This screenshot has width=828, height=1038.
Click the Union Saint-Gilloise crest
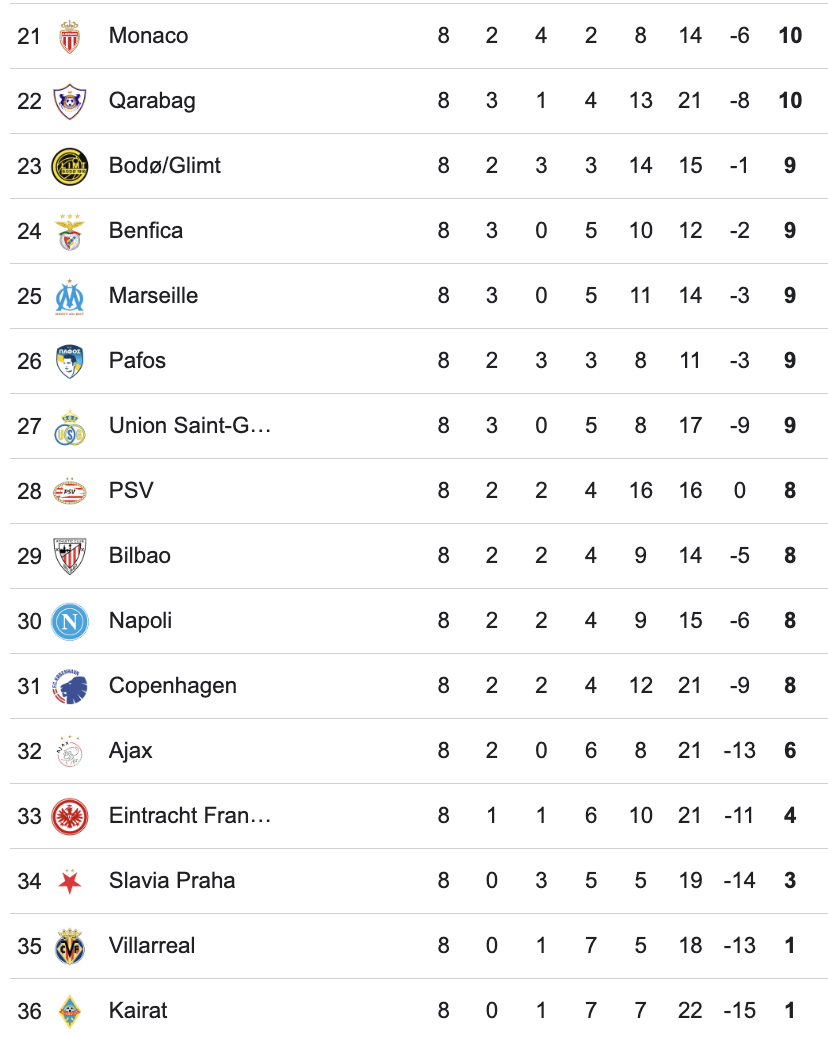[69, 426]
